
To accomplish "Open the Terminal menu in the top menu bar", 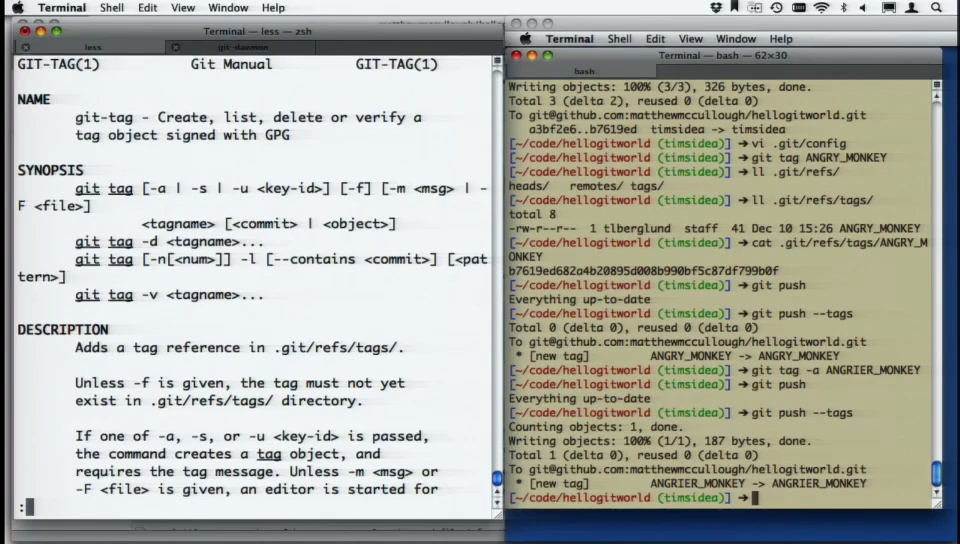I will [x=61, y=8].
